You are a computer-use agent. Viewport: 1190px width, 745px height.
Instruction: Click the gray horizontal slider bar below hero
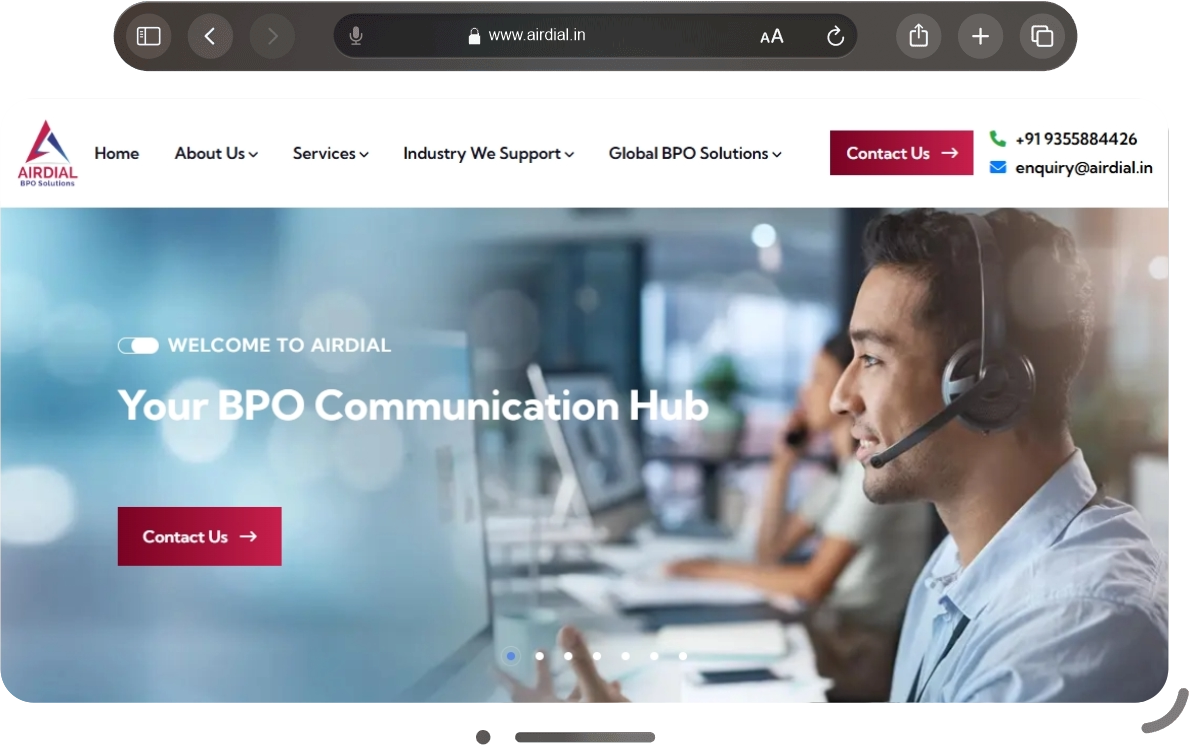point(584,737)
